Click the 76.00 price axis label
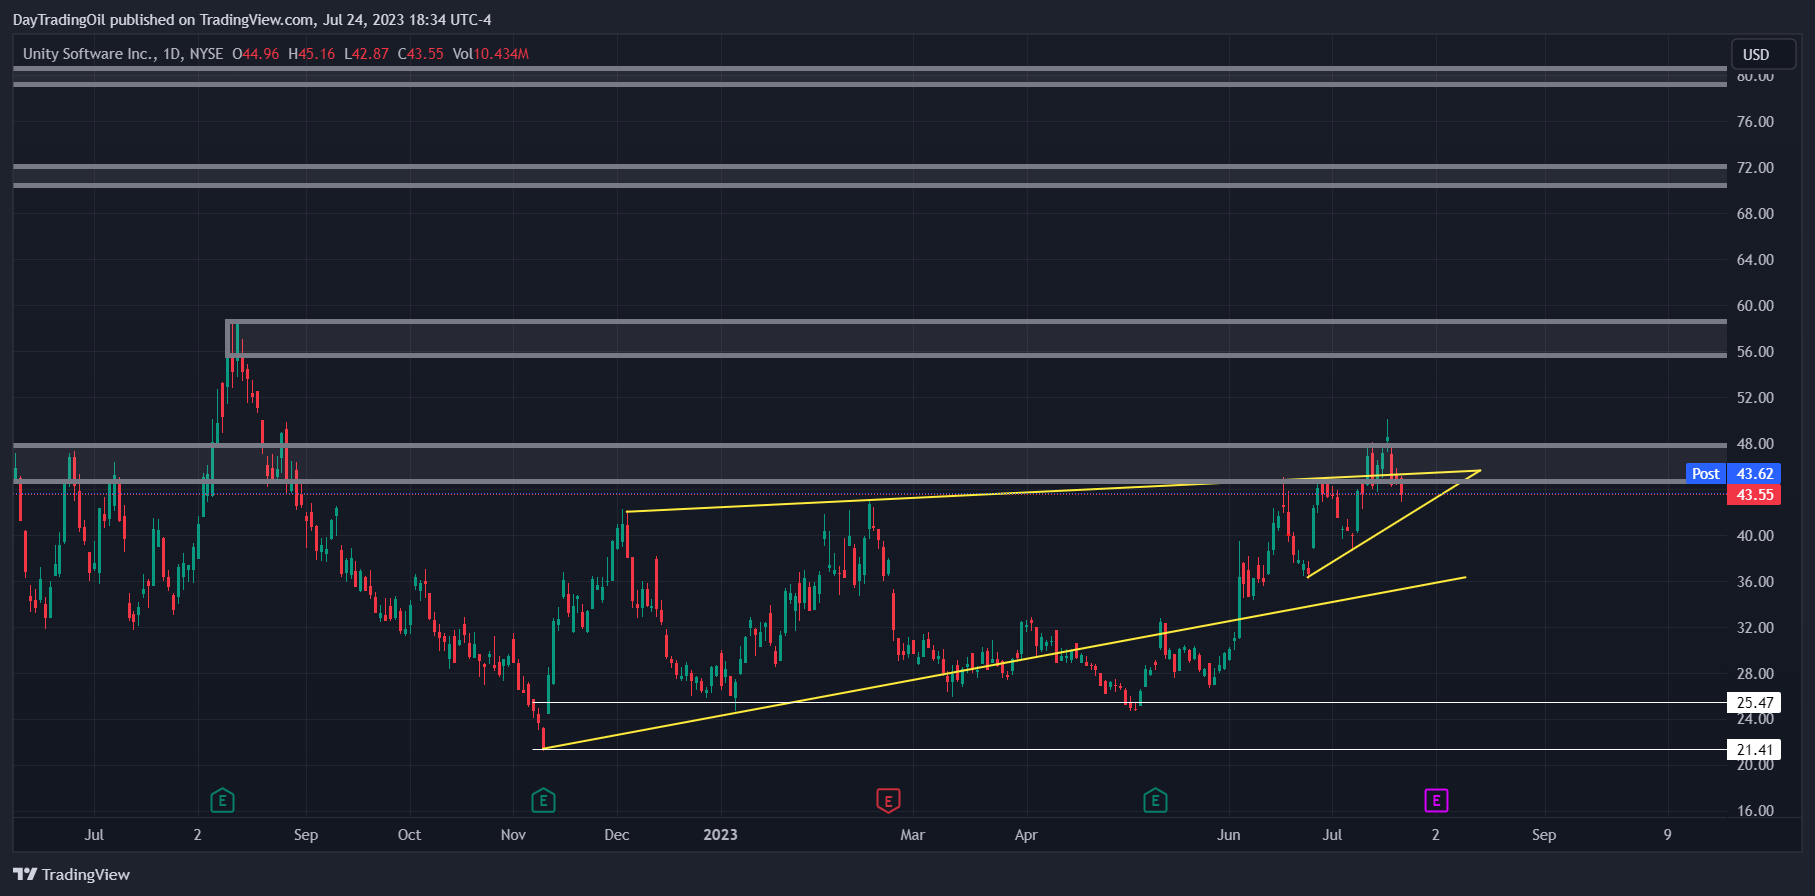1815x896 pixels. coord(1755,122)
